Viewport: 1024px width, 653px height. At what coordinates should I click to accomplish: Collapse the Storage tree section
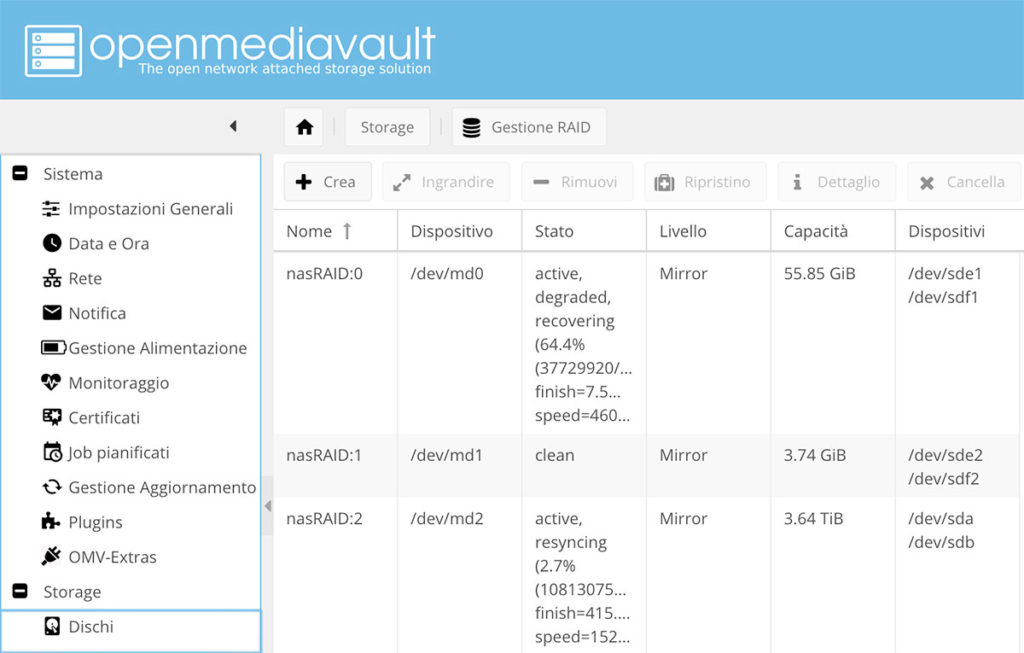click(x=19, y=592)
